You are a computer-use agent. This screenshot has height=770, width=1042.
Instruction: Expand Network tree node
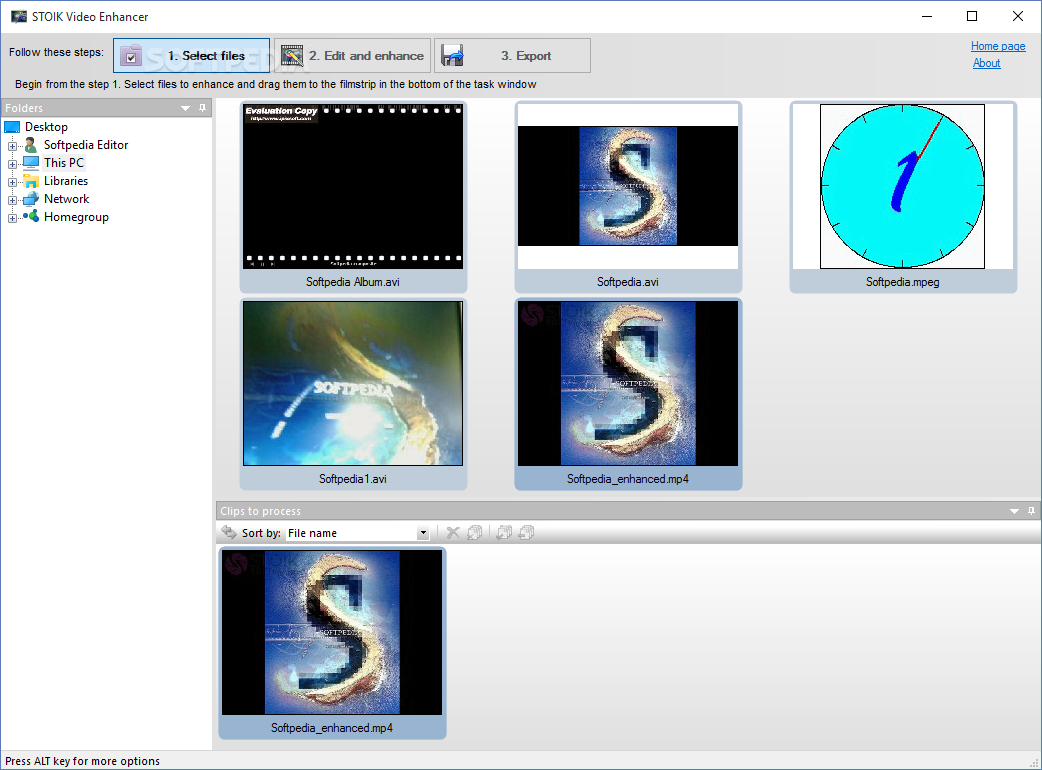(x=12, y=199)
